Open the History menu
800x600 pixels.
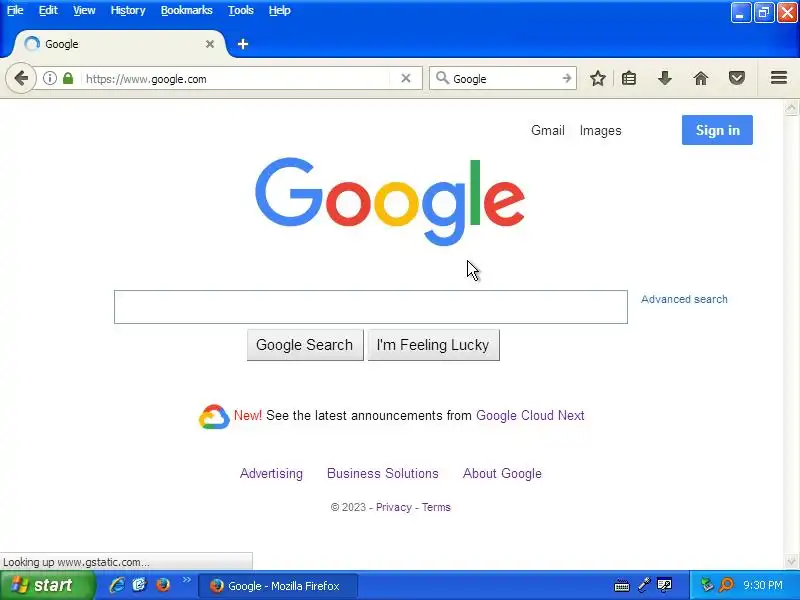[128, 10]
